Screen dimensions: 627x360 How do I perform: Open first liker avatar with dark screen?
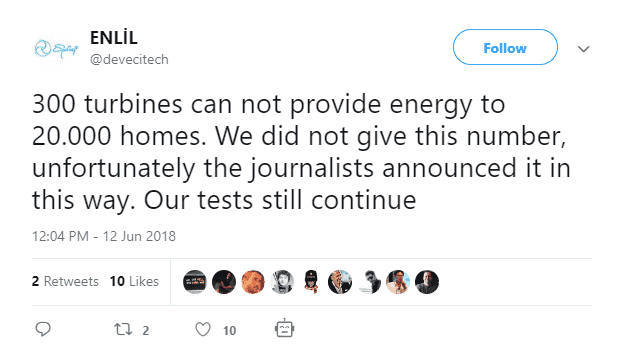coord(195,282)
